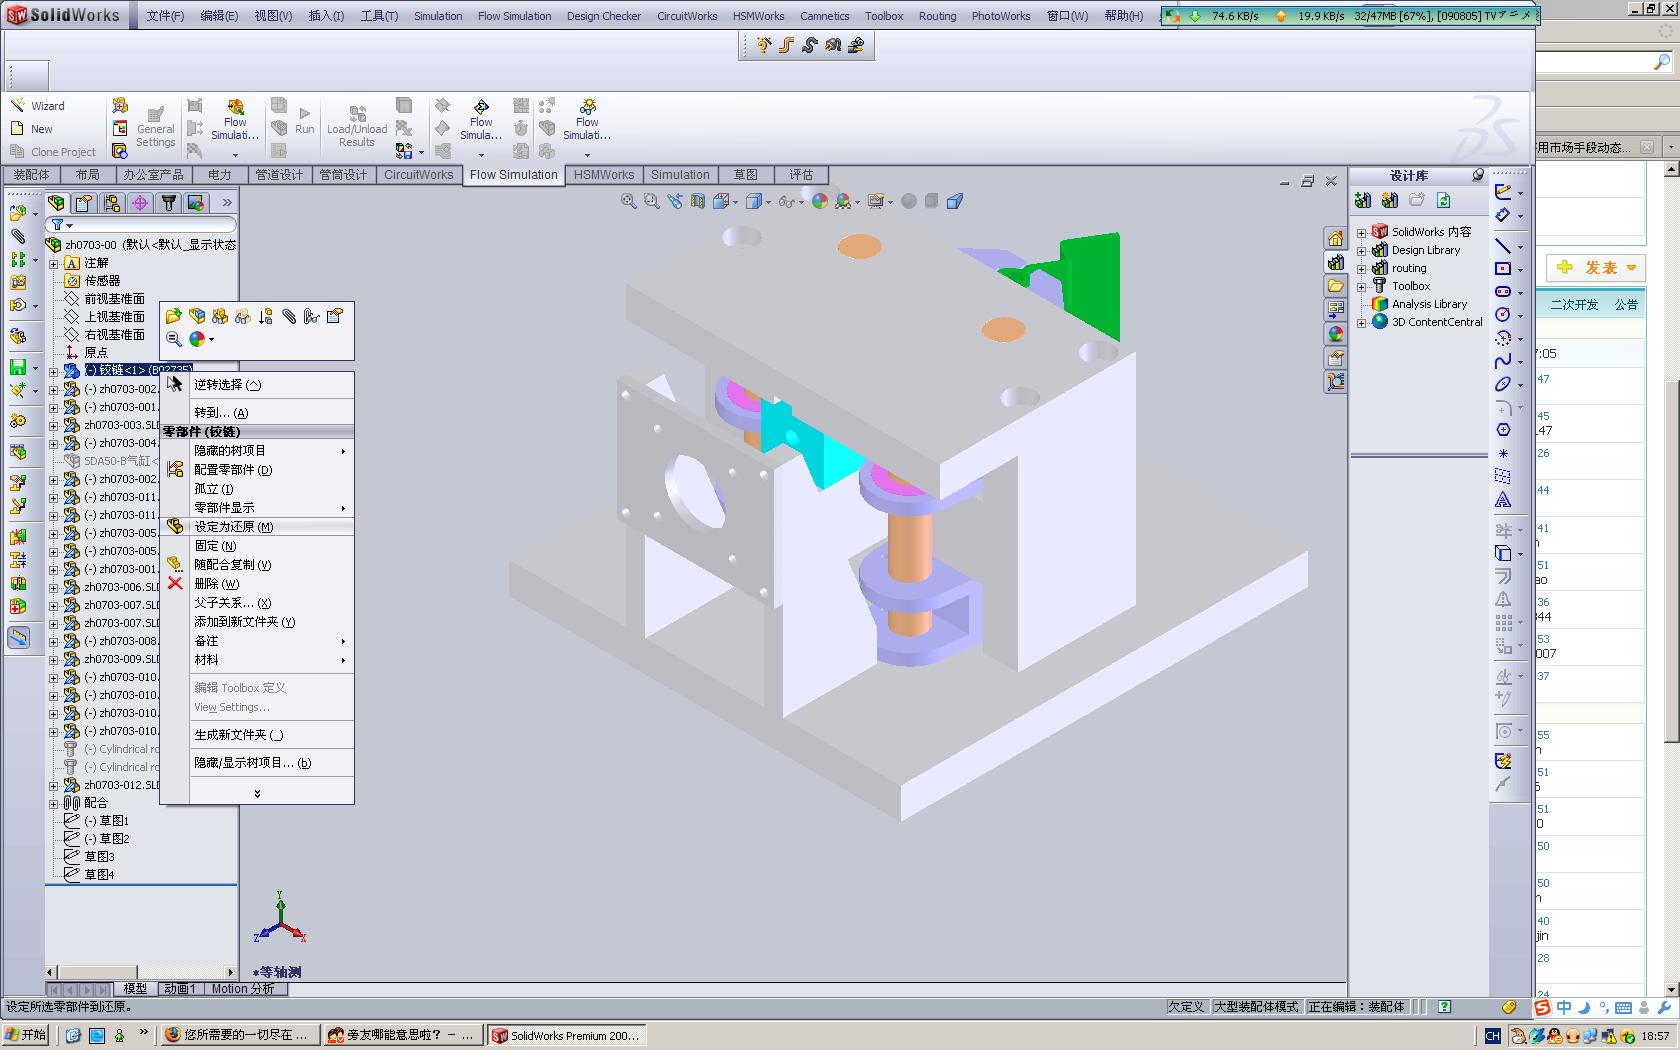Switch to the Motion 分析 bottom tab
Viewport: 1680px width, 1050px height.
click(x=242, y=989)
